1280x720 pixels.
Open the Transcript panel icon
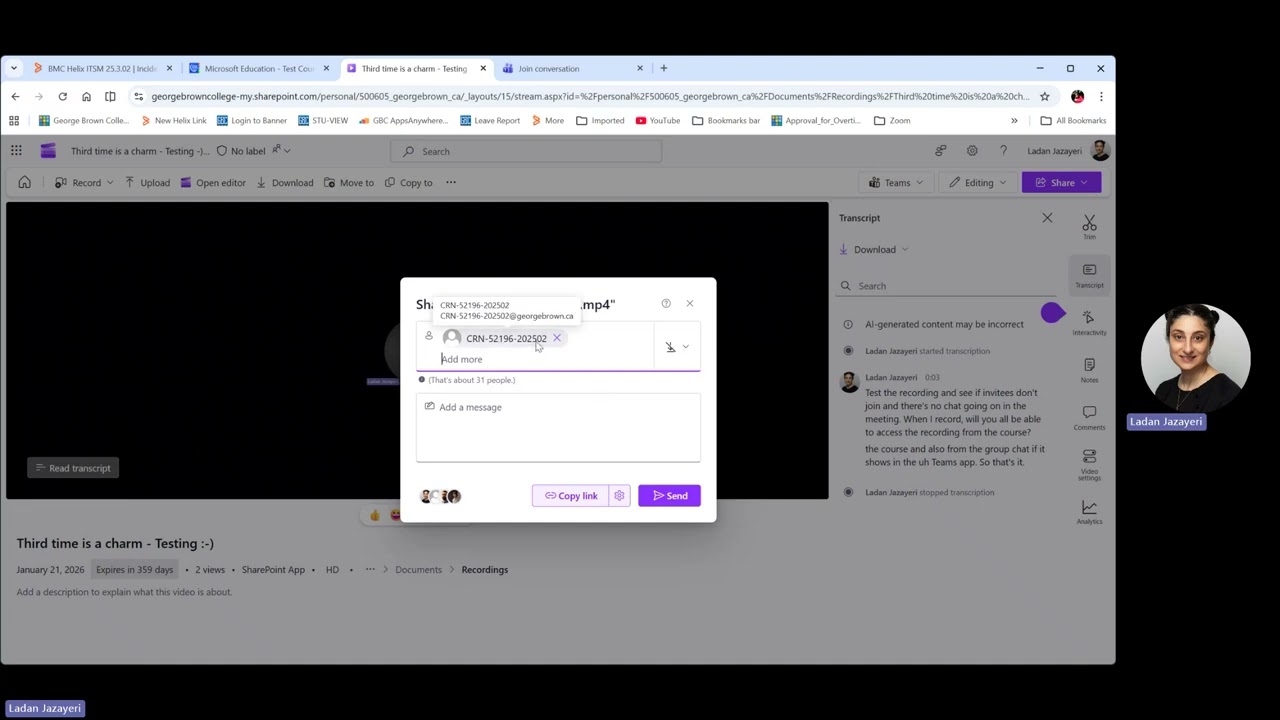(1089, 275)
